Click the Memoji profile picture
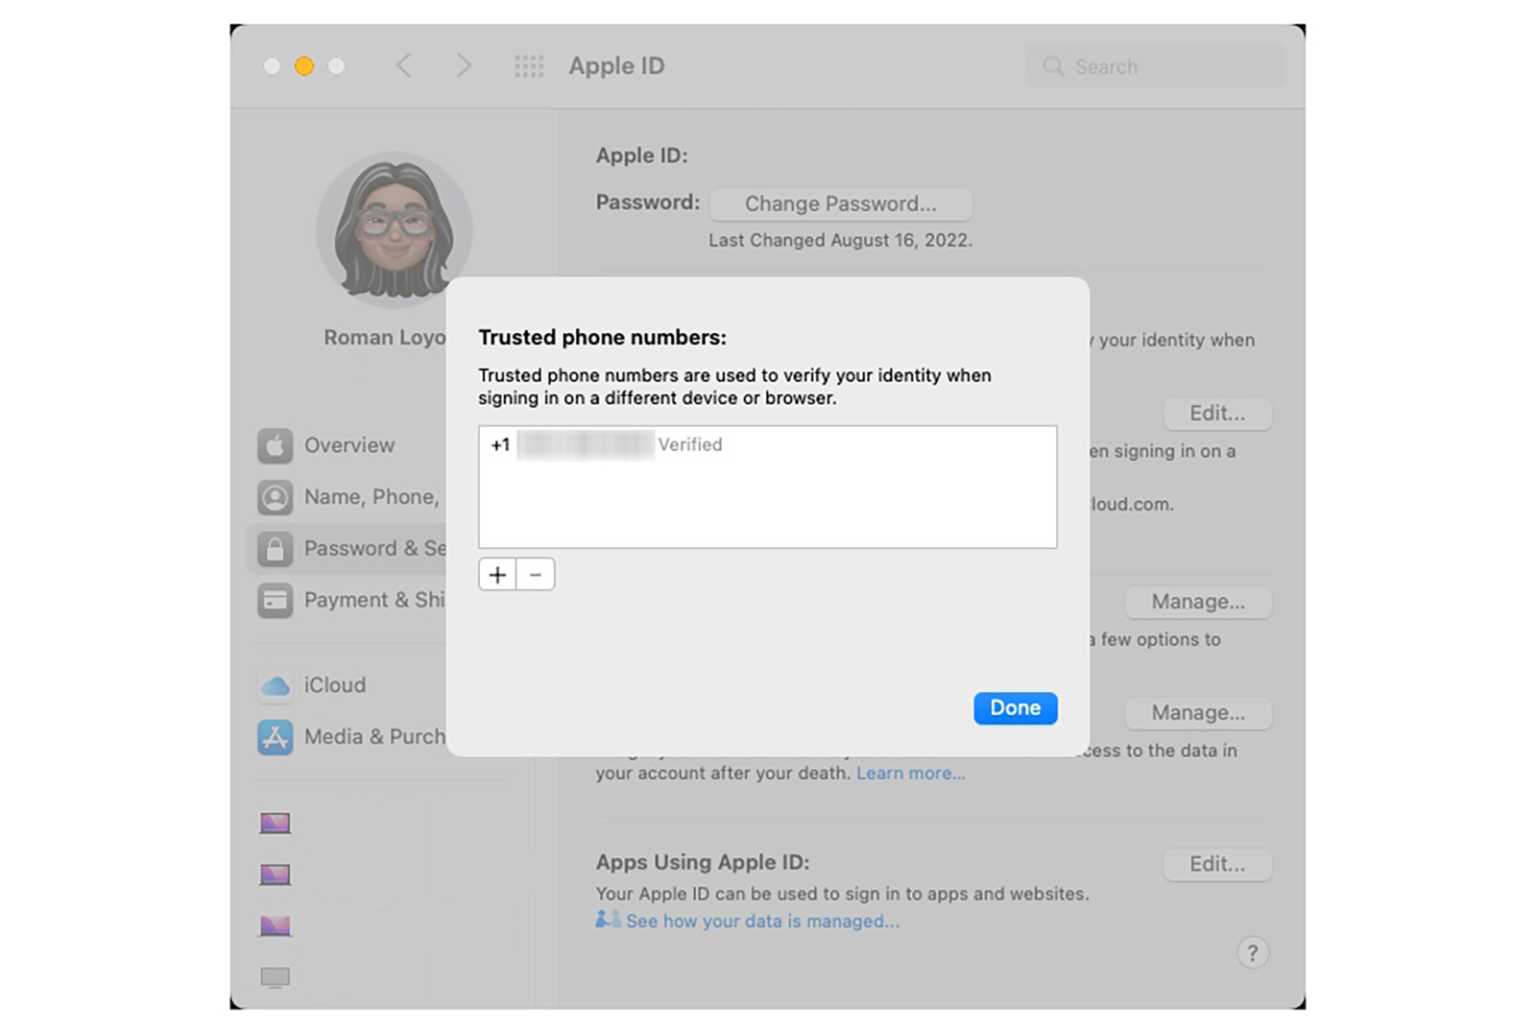 [395, 228]
